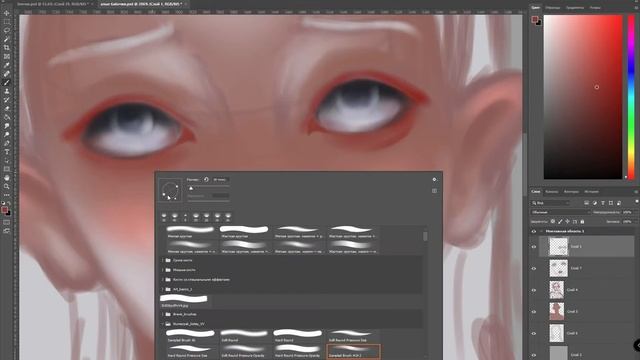
Task: Hide layer Слой 7
Action: pos(534,268)
